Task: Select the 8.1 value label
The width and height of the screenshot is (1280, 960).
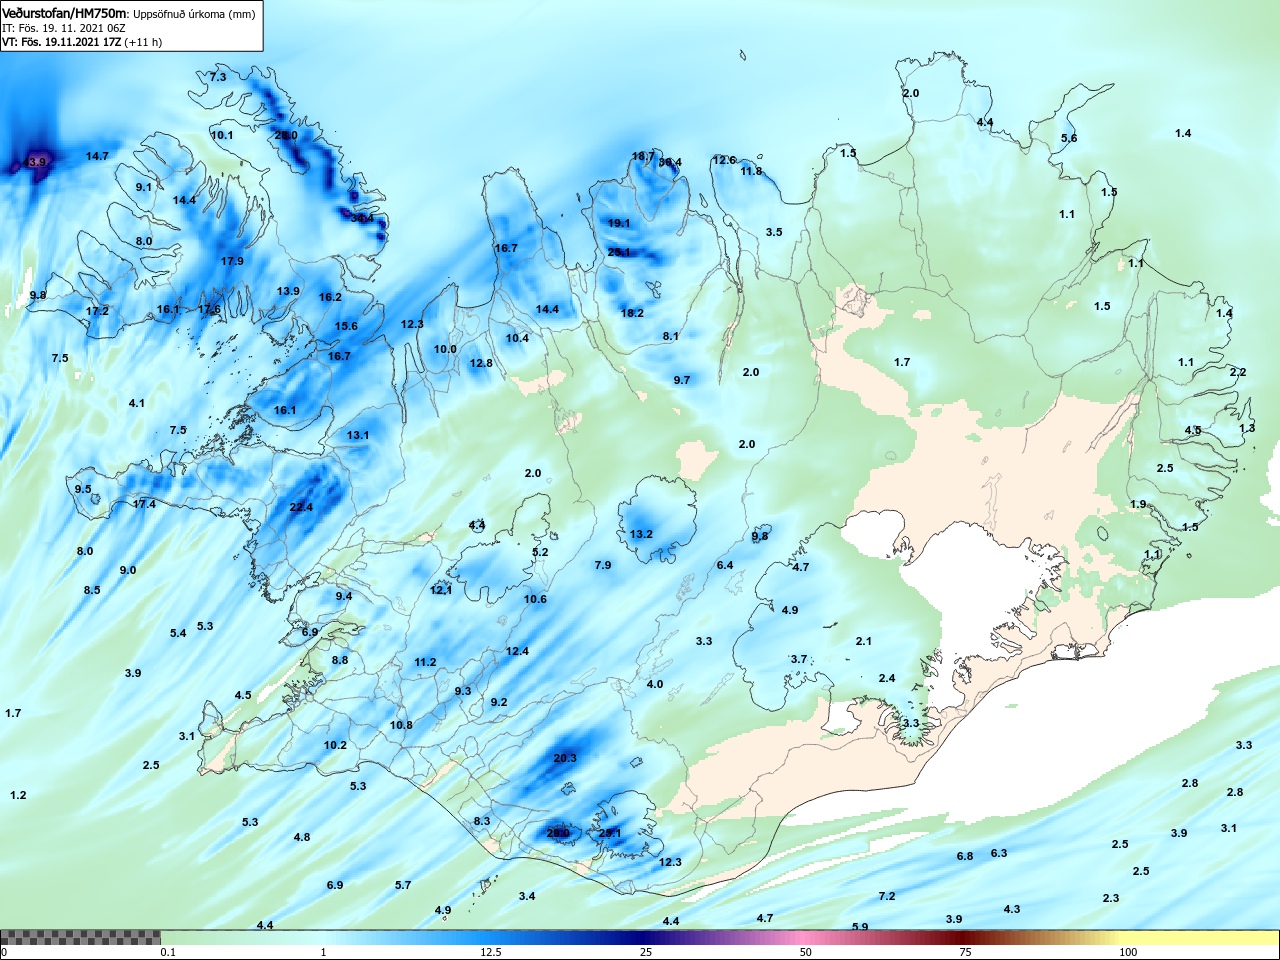Action: click(671, 336)
